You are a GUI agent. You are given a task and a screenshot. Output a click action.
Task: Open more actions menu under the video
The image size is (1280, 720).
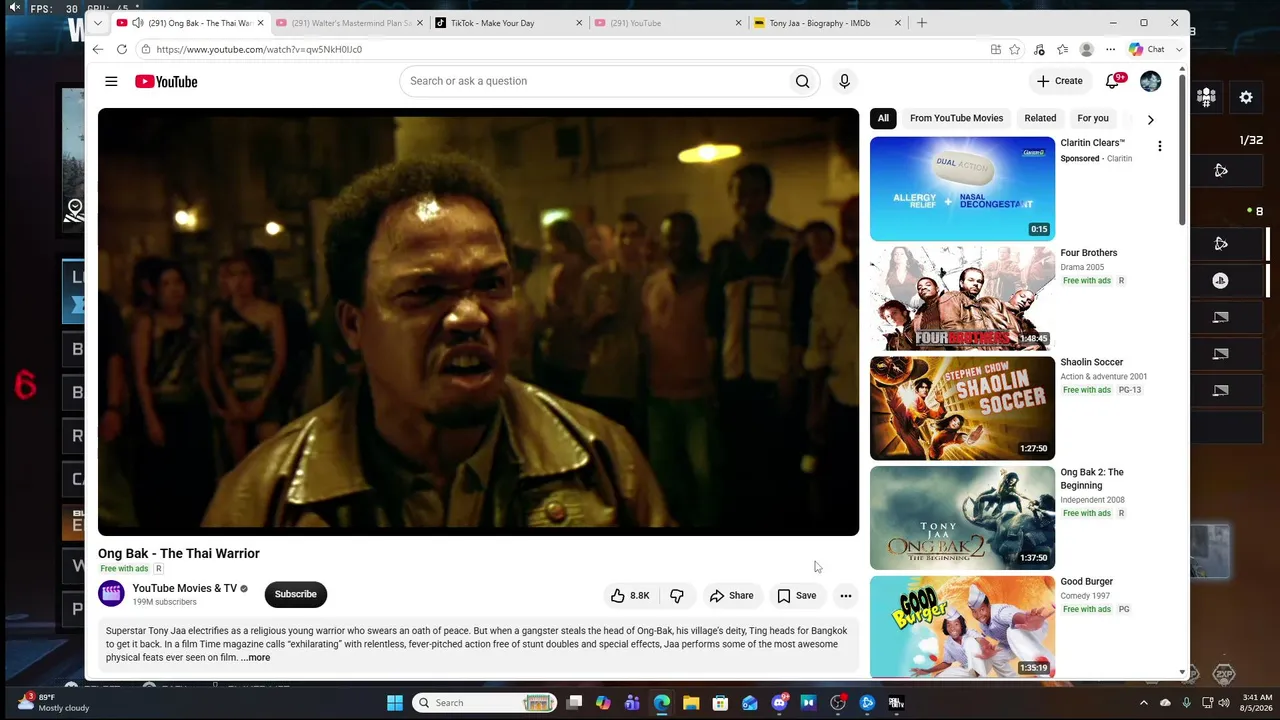coord(845,595)
